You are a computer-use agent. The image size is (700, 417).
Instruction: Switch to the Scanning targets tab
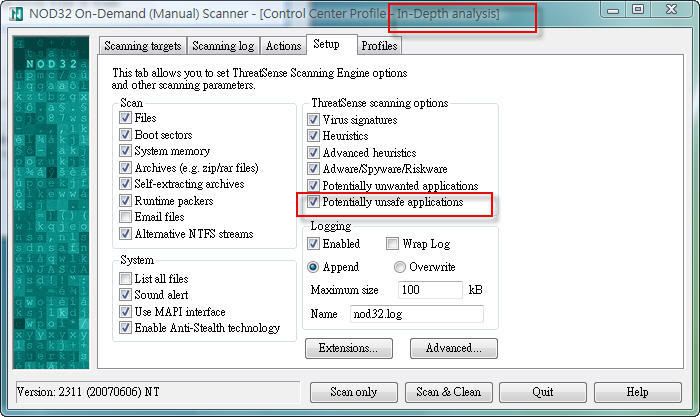click(x=143, y=46)
